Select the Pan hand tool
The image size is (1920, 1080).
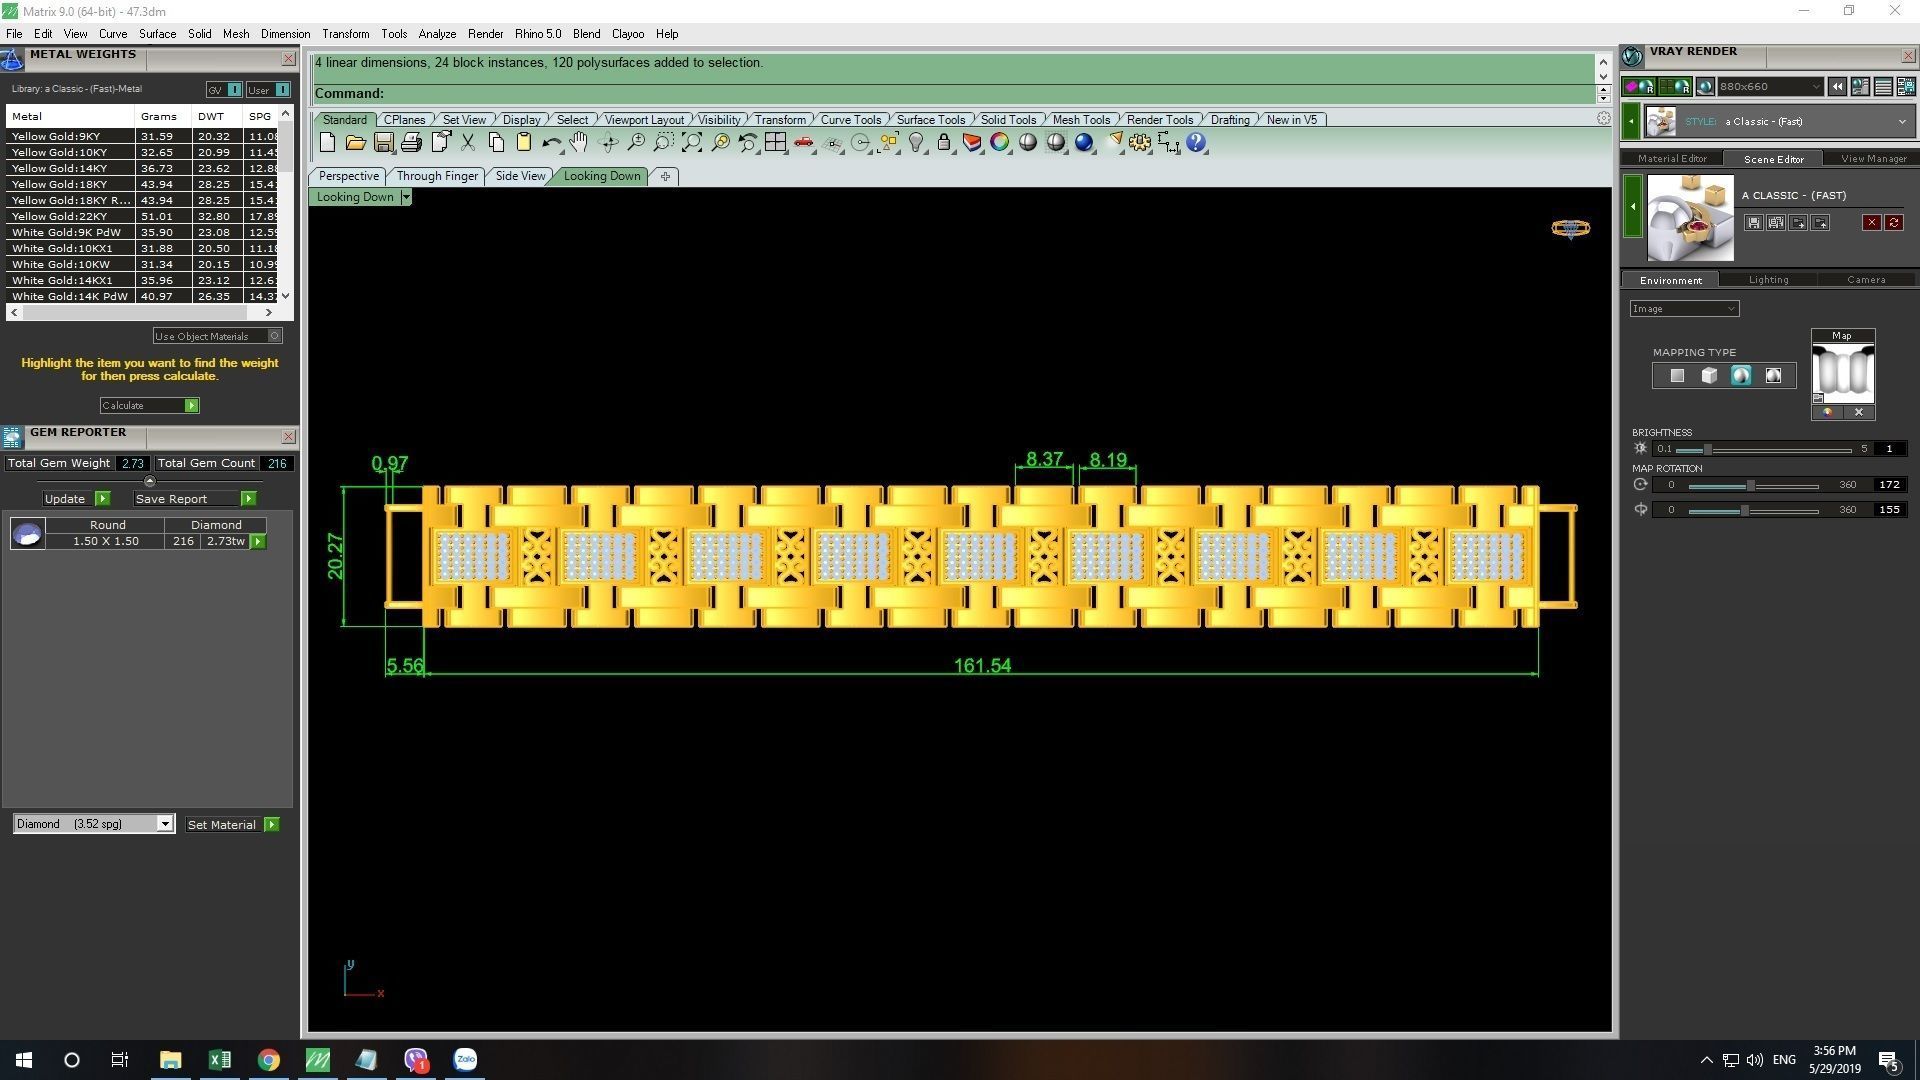[579, 143]
